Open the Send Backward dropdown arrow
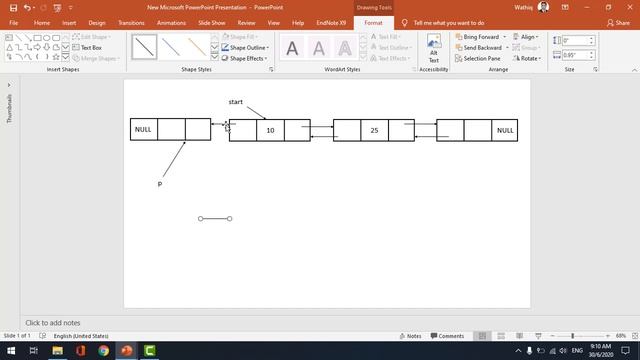The height and width of the screenshot is (360, 640). click(x=507, y=48)
